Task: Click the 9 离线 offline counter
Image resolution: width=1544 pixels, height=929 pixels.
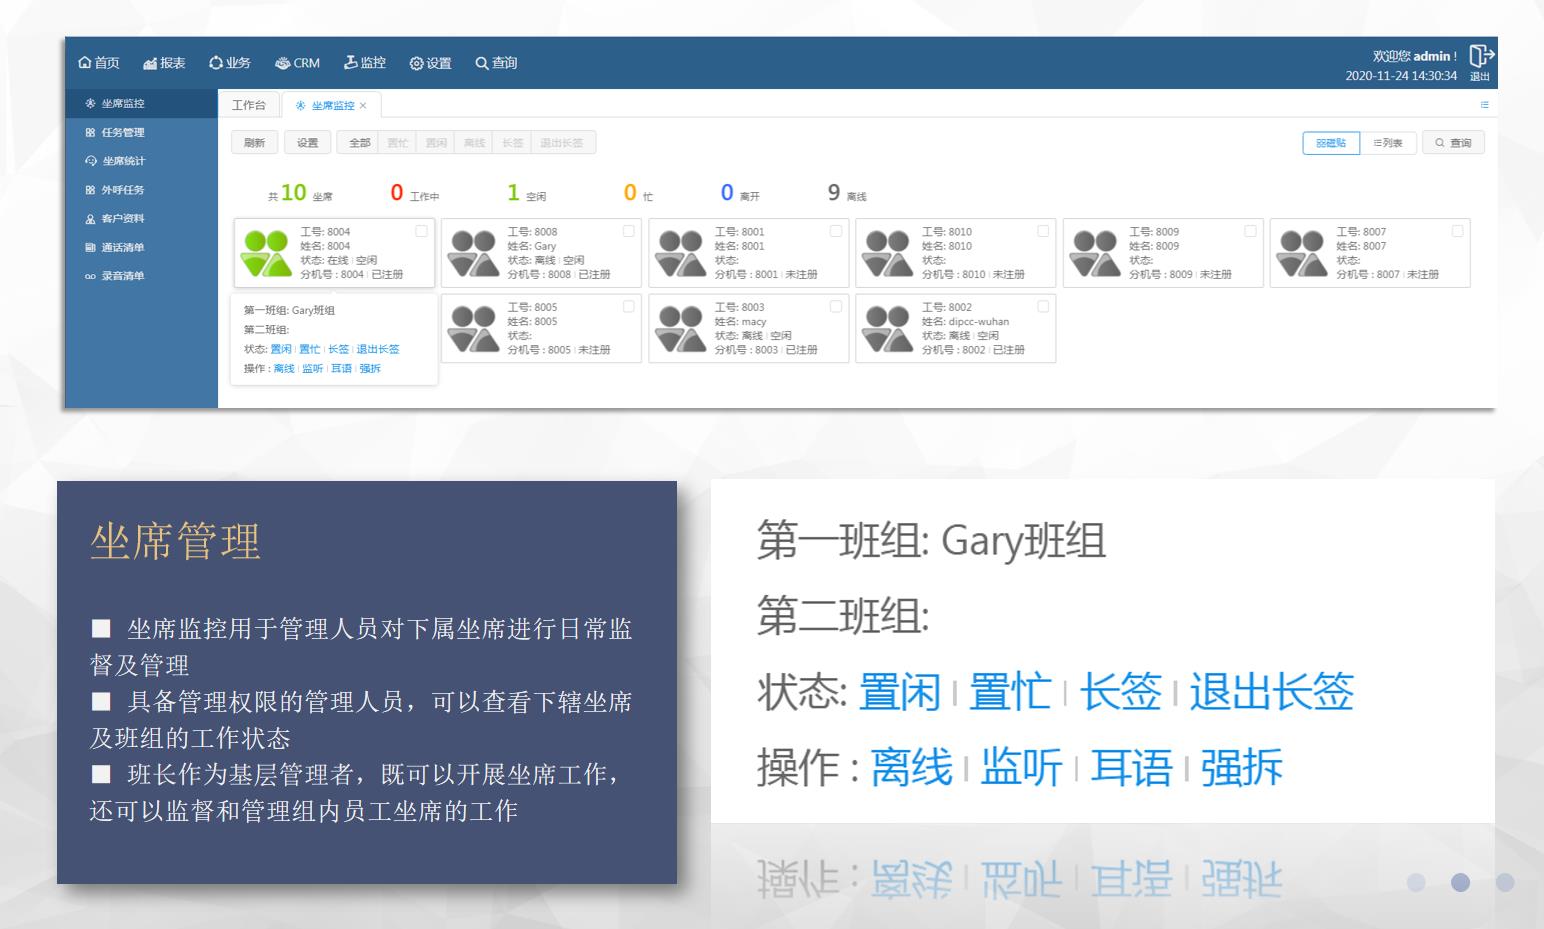Action: coord(847,193)
